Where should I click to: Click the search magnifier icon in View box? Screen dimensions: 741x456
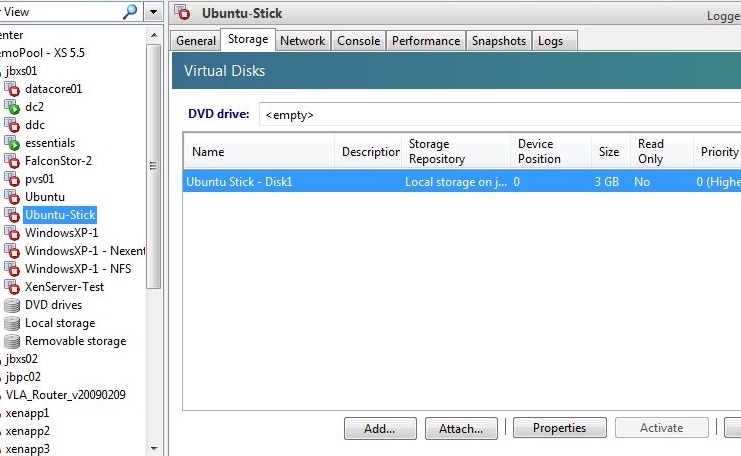point(130,12)
